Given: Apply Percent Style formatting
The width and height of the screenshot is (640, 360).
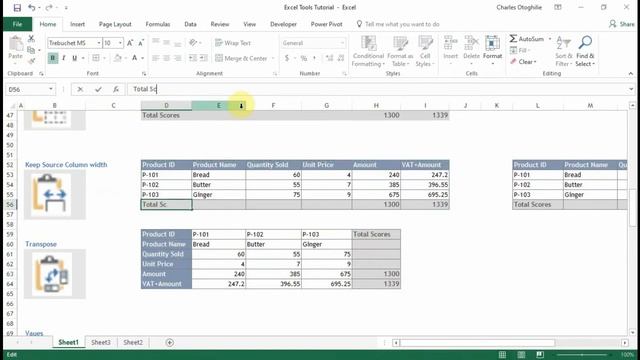Looking at the screenshot, I should pyautogui.click(x=304, y=58).
